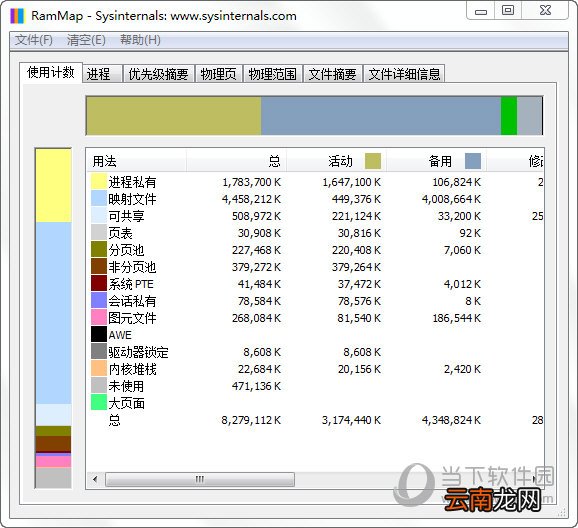The height and width of the screenshot is (528, 578).
Task: Click the brown swatch beside 非分页池
Action: tap(99, 267)
